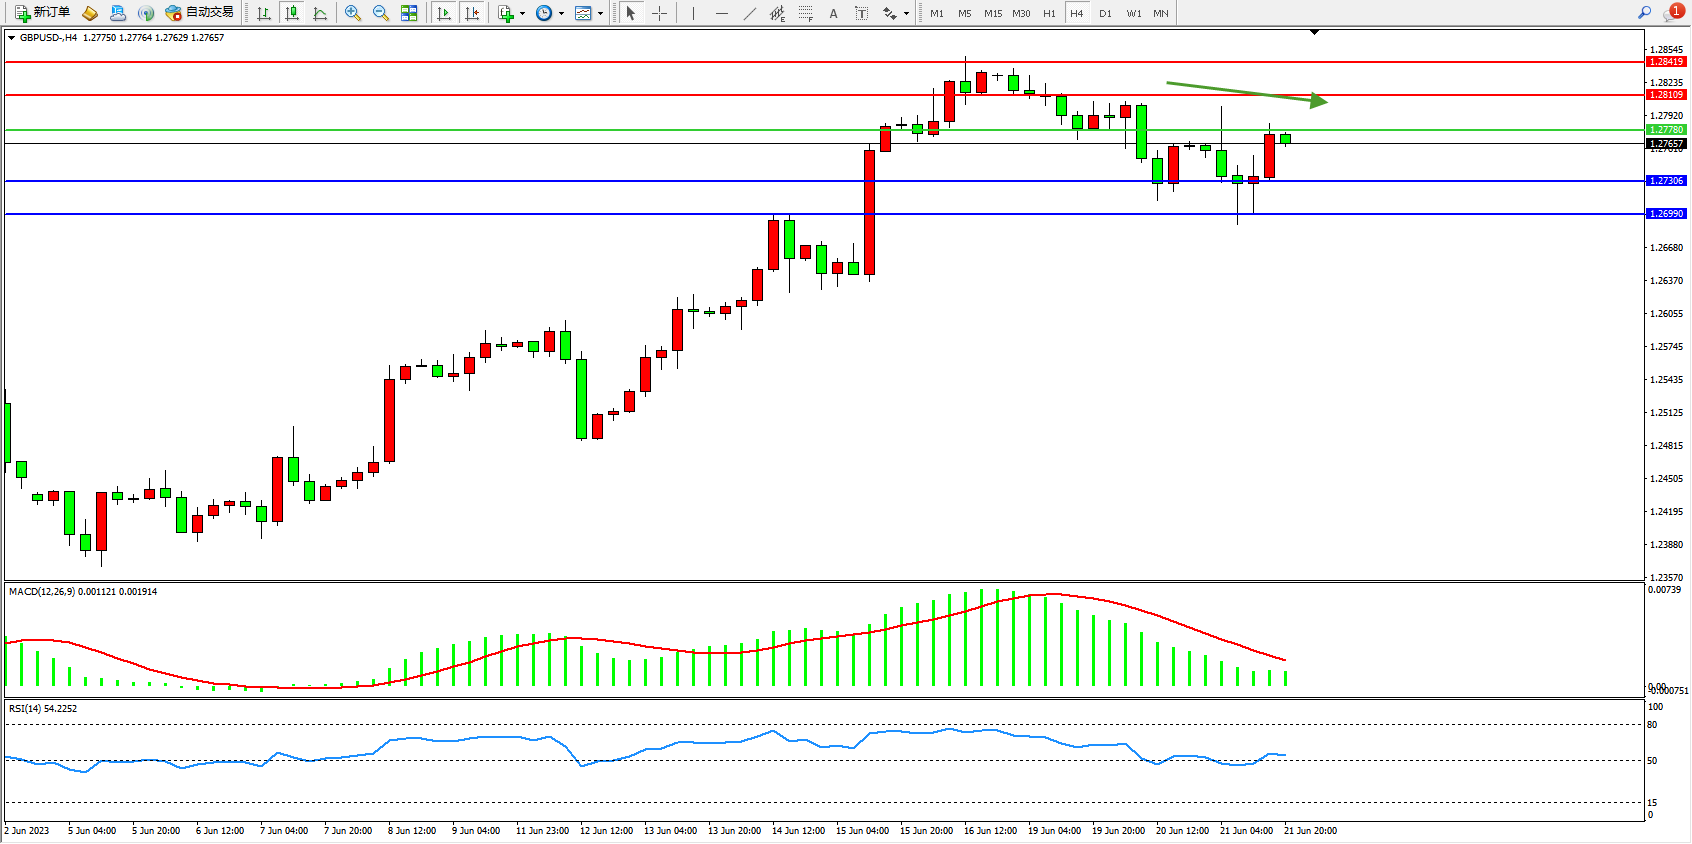
Task: Switch to the D1 timeframe
Action: (1105, 13)
